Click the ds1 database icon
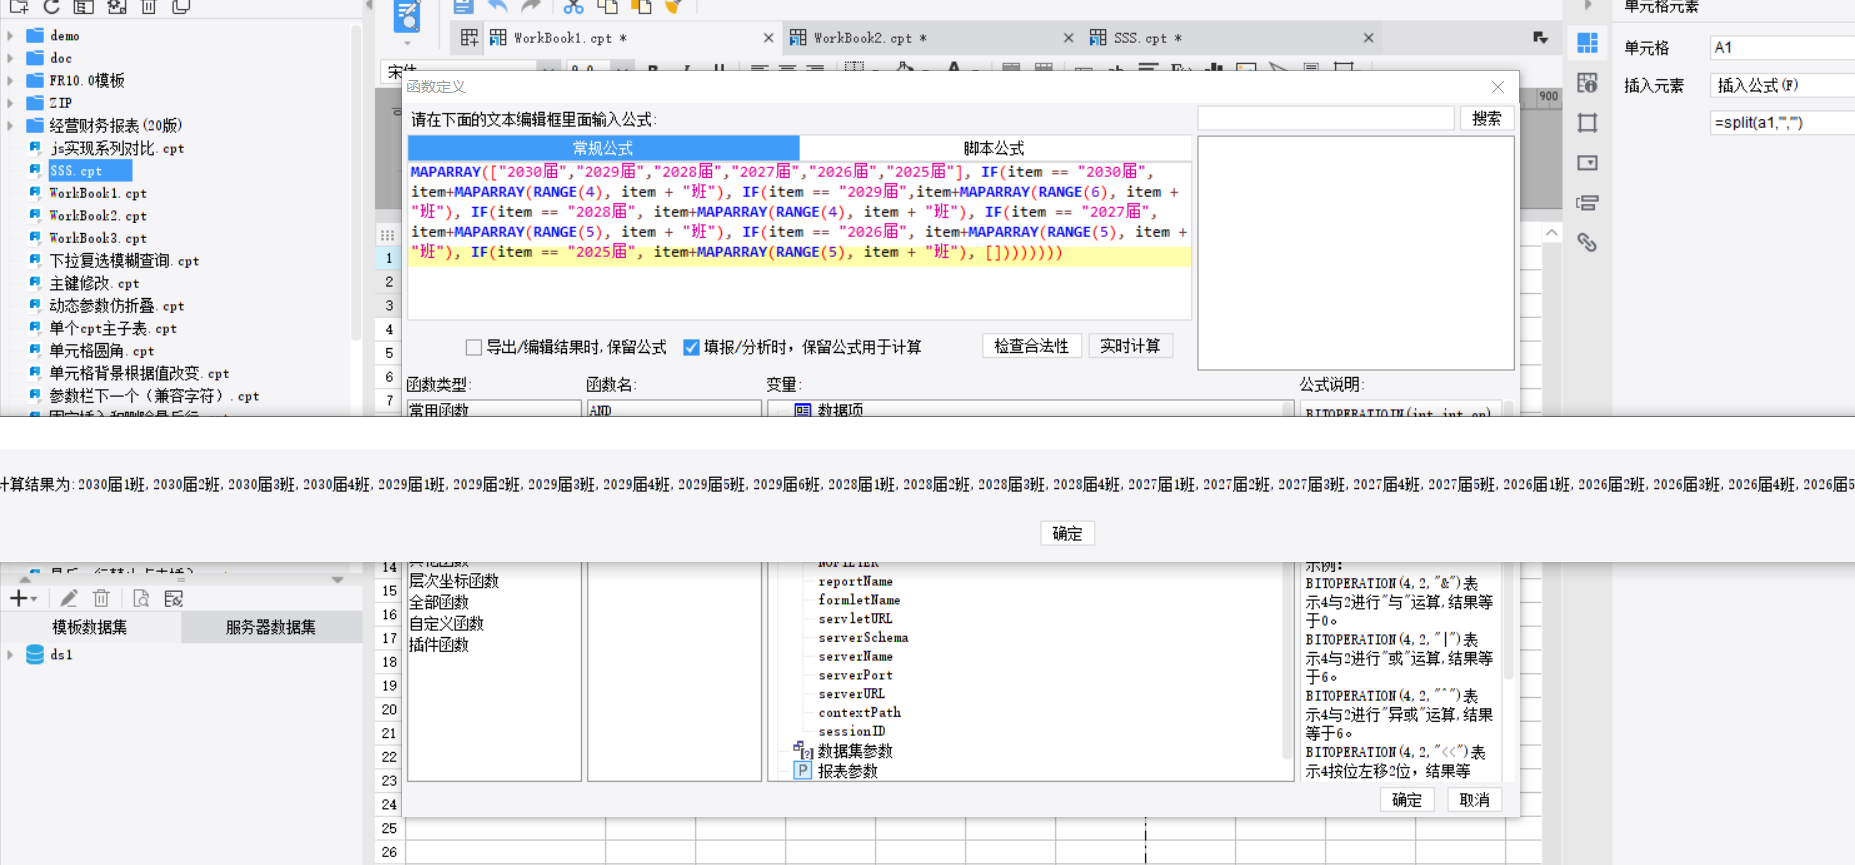The width and height of the screenshot is (1855, 865). click(35, 655)
